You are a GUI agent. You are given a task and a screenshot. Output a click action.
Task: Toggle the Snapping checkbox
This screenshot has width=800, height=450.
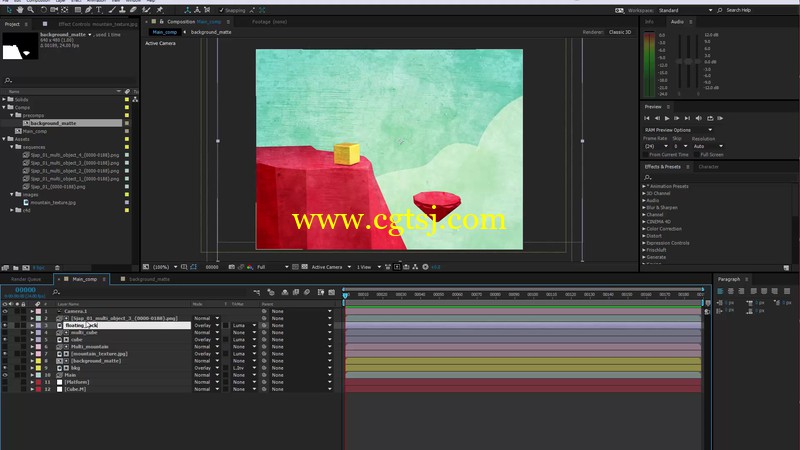tap(221, 10)
